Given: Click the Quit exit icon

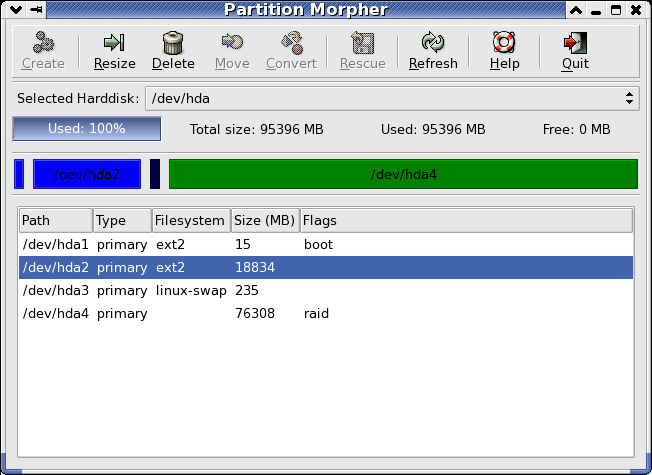Looking at the screenshot, I should point(575,42).
